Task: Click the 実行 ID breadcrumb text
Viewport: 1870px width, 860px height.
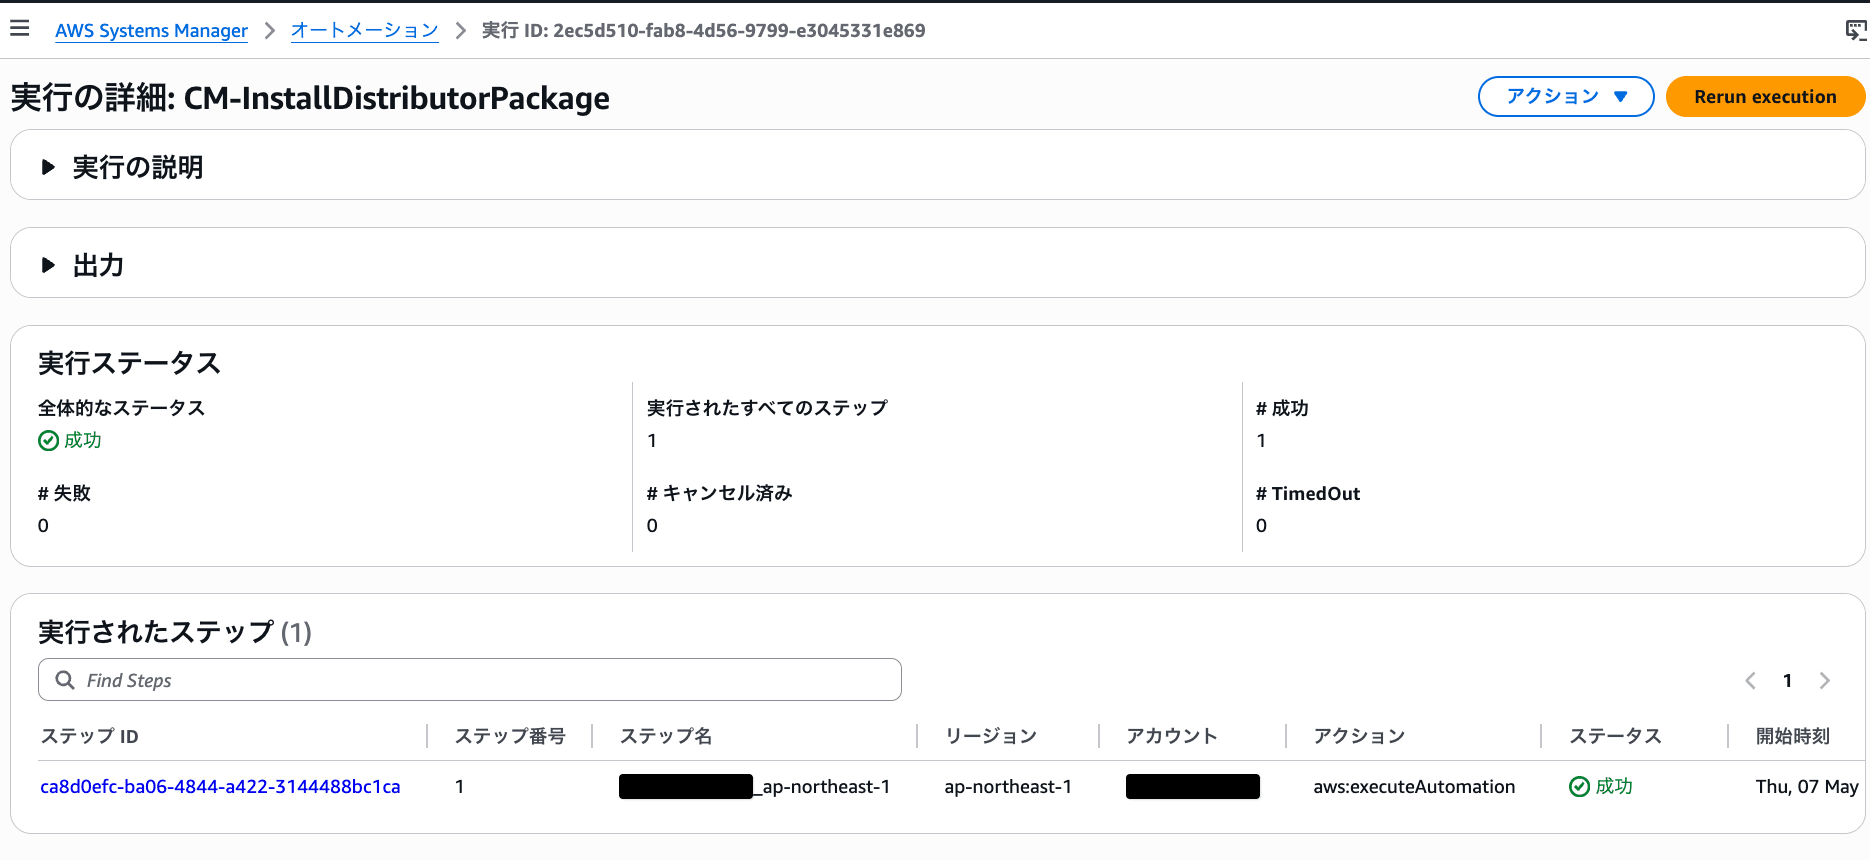Action: point(703,30)
